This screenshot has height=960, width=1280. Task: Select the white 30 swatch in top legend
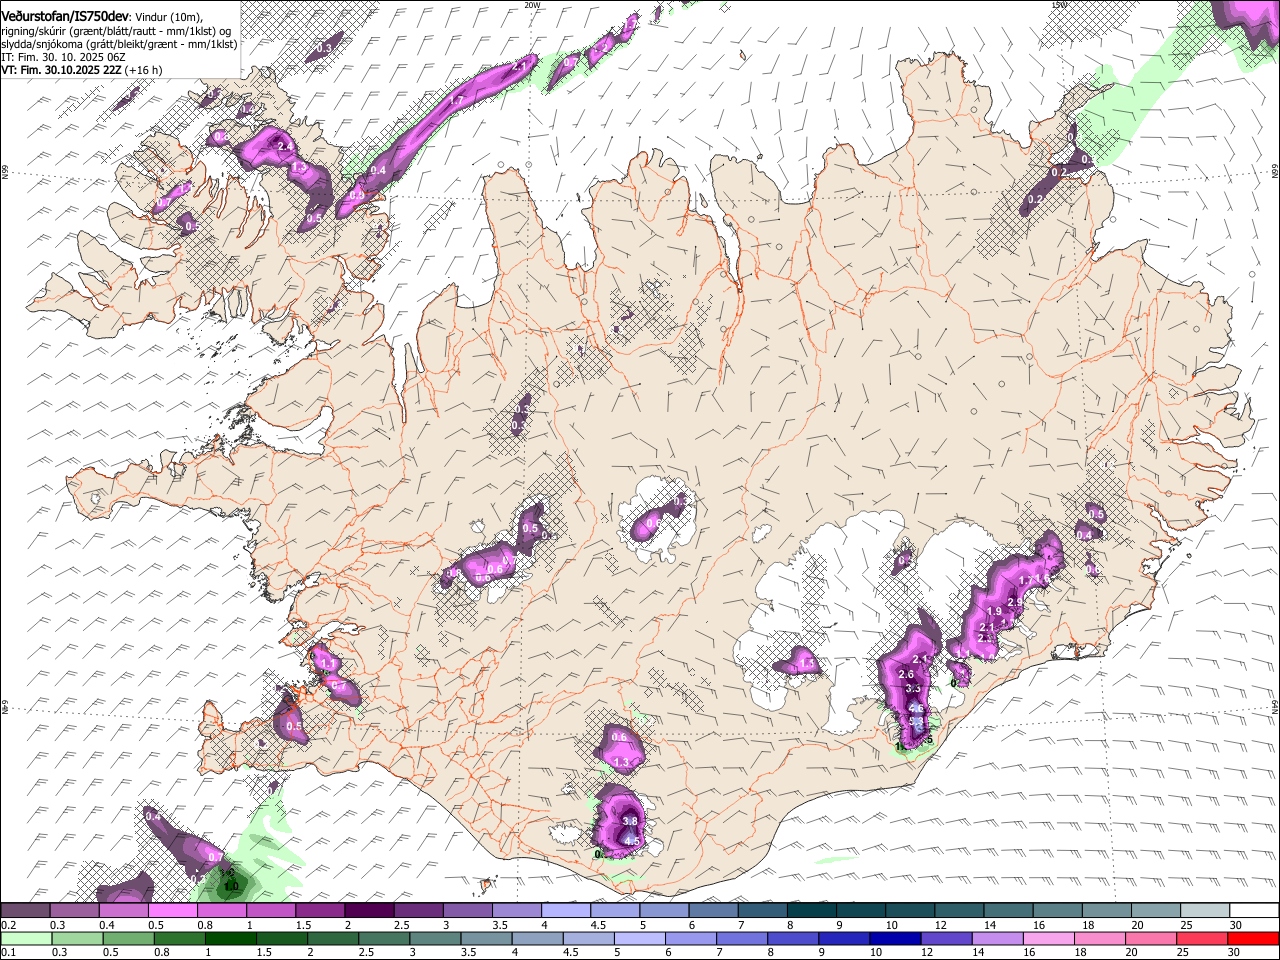[1253, 911]
